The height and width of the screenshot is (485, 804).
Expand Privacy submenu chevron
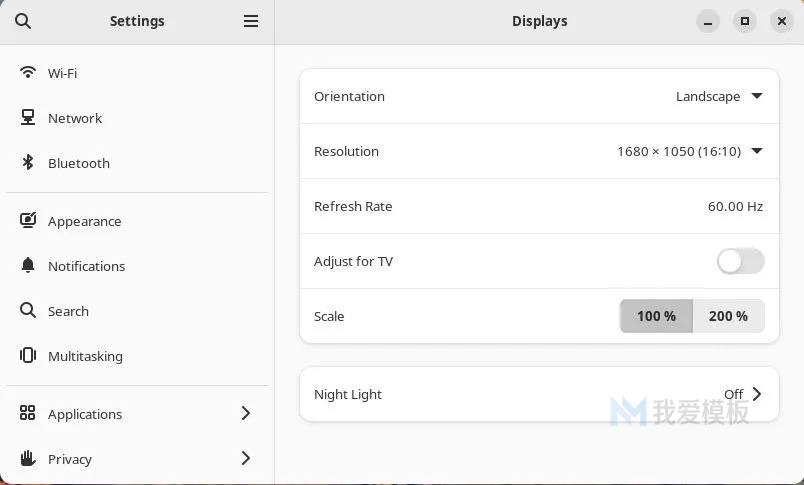click(246, 458)
